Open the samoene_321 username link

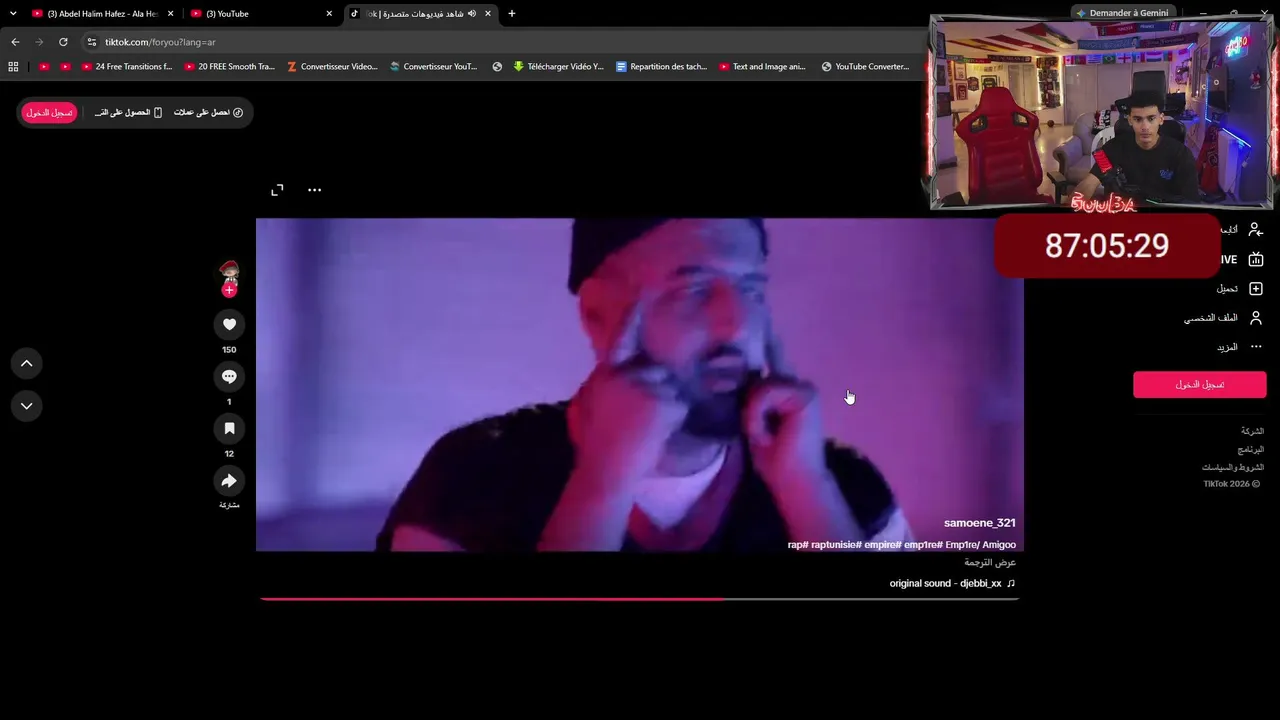pos(980,523)
